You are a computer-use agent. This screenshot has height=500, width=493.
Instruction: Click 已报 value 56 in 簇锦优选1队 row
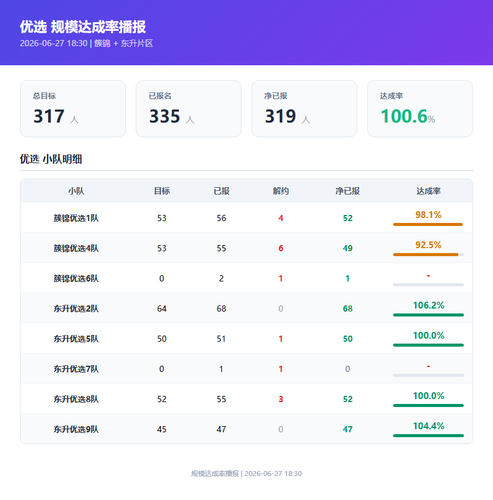pos(221,218)
